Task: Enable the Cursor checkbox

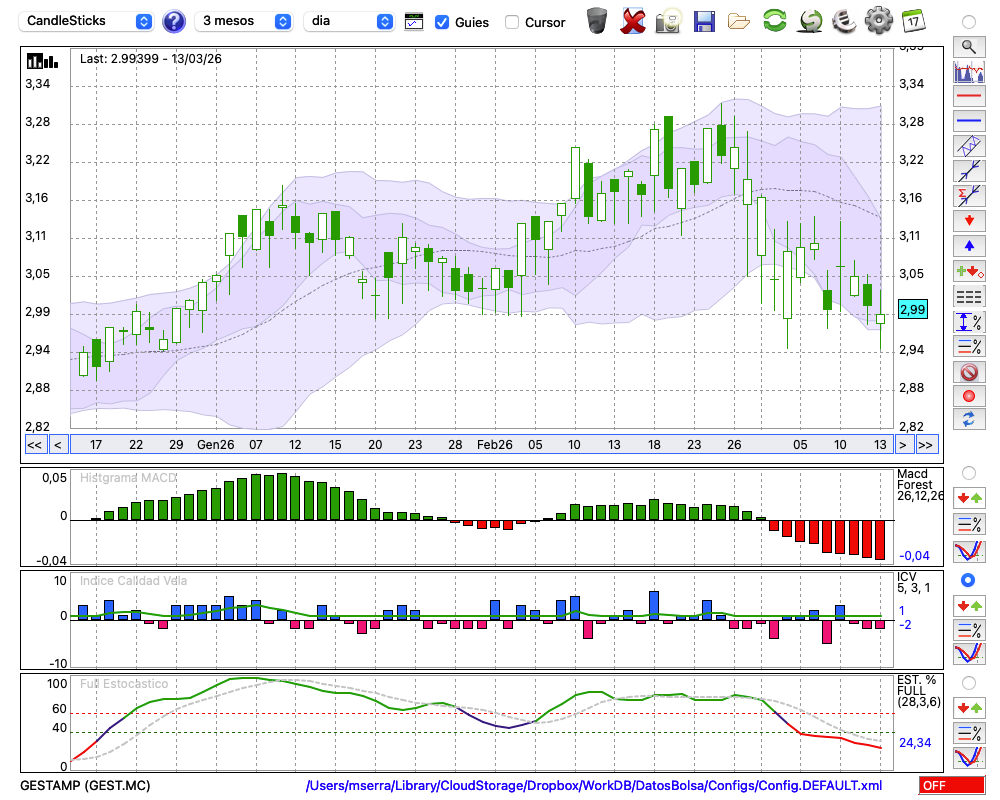Action: click(x=512, y=22)
